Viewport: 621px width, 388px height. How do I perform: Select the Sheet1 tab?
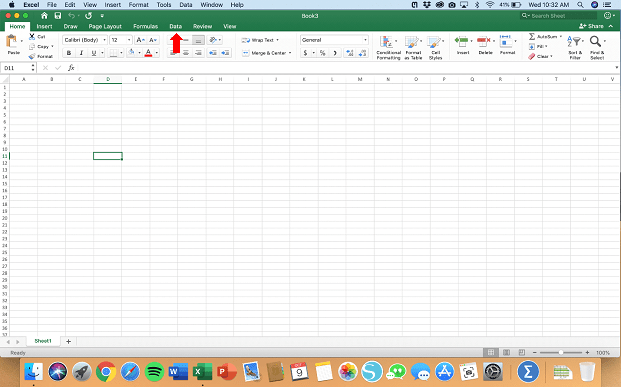pyautogui.click(x=43, y=341)
